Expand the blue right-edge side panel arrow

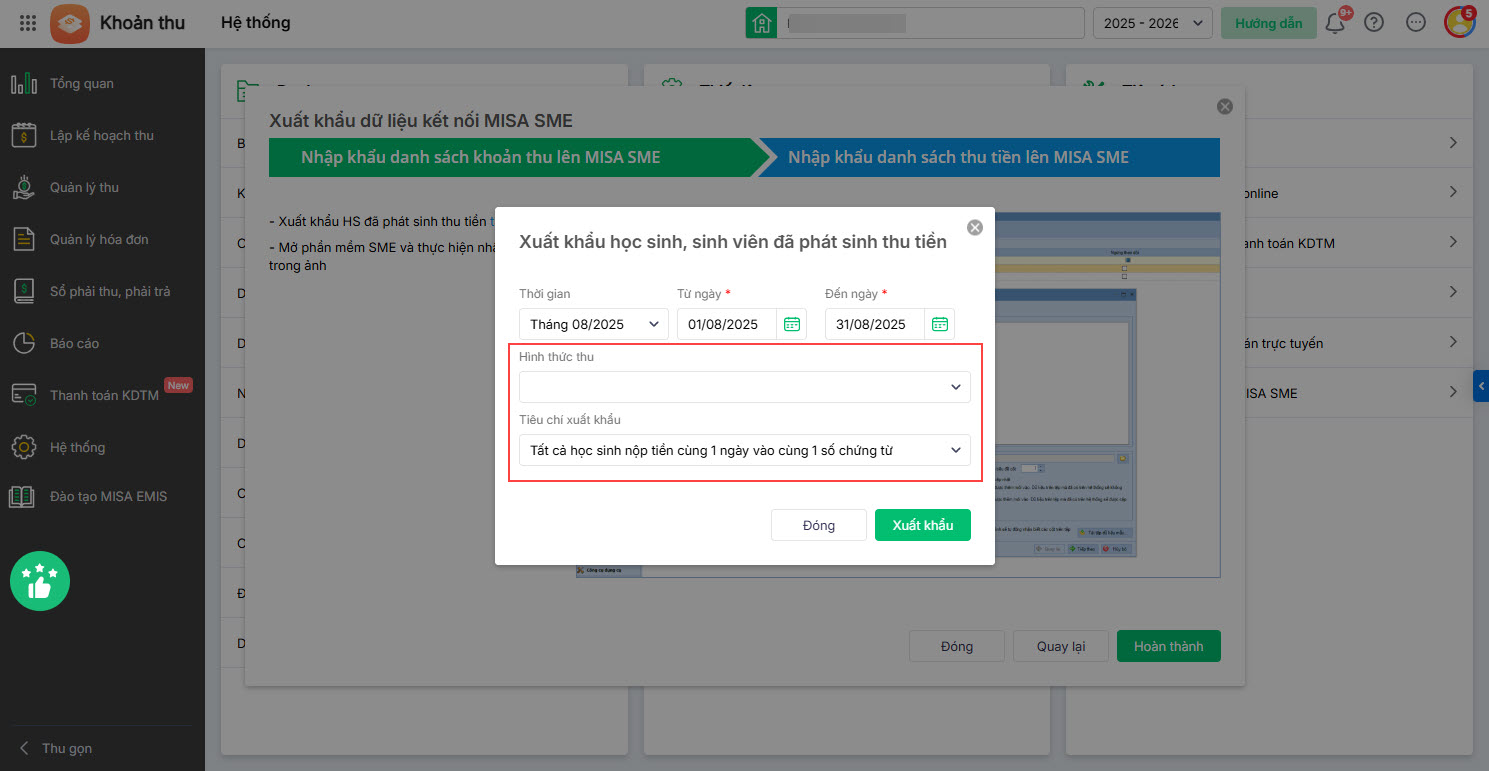click(x=1481, y=385)
